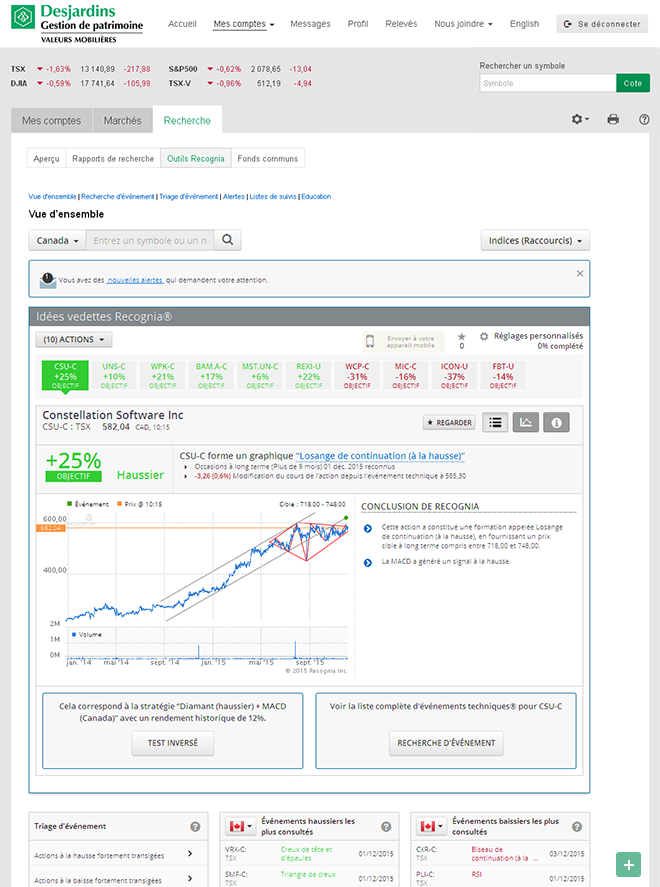
Task: Click the Cote quote button
Action: pos(633,83)
